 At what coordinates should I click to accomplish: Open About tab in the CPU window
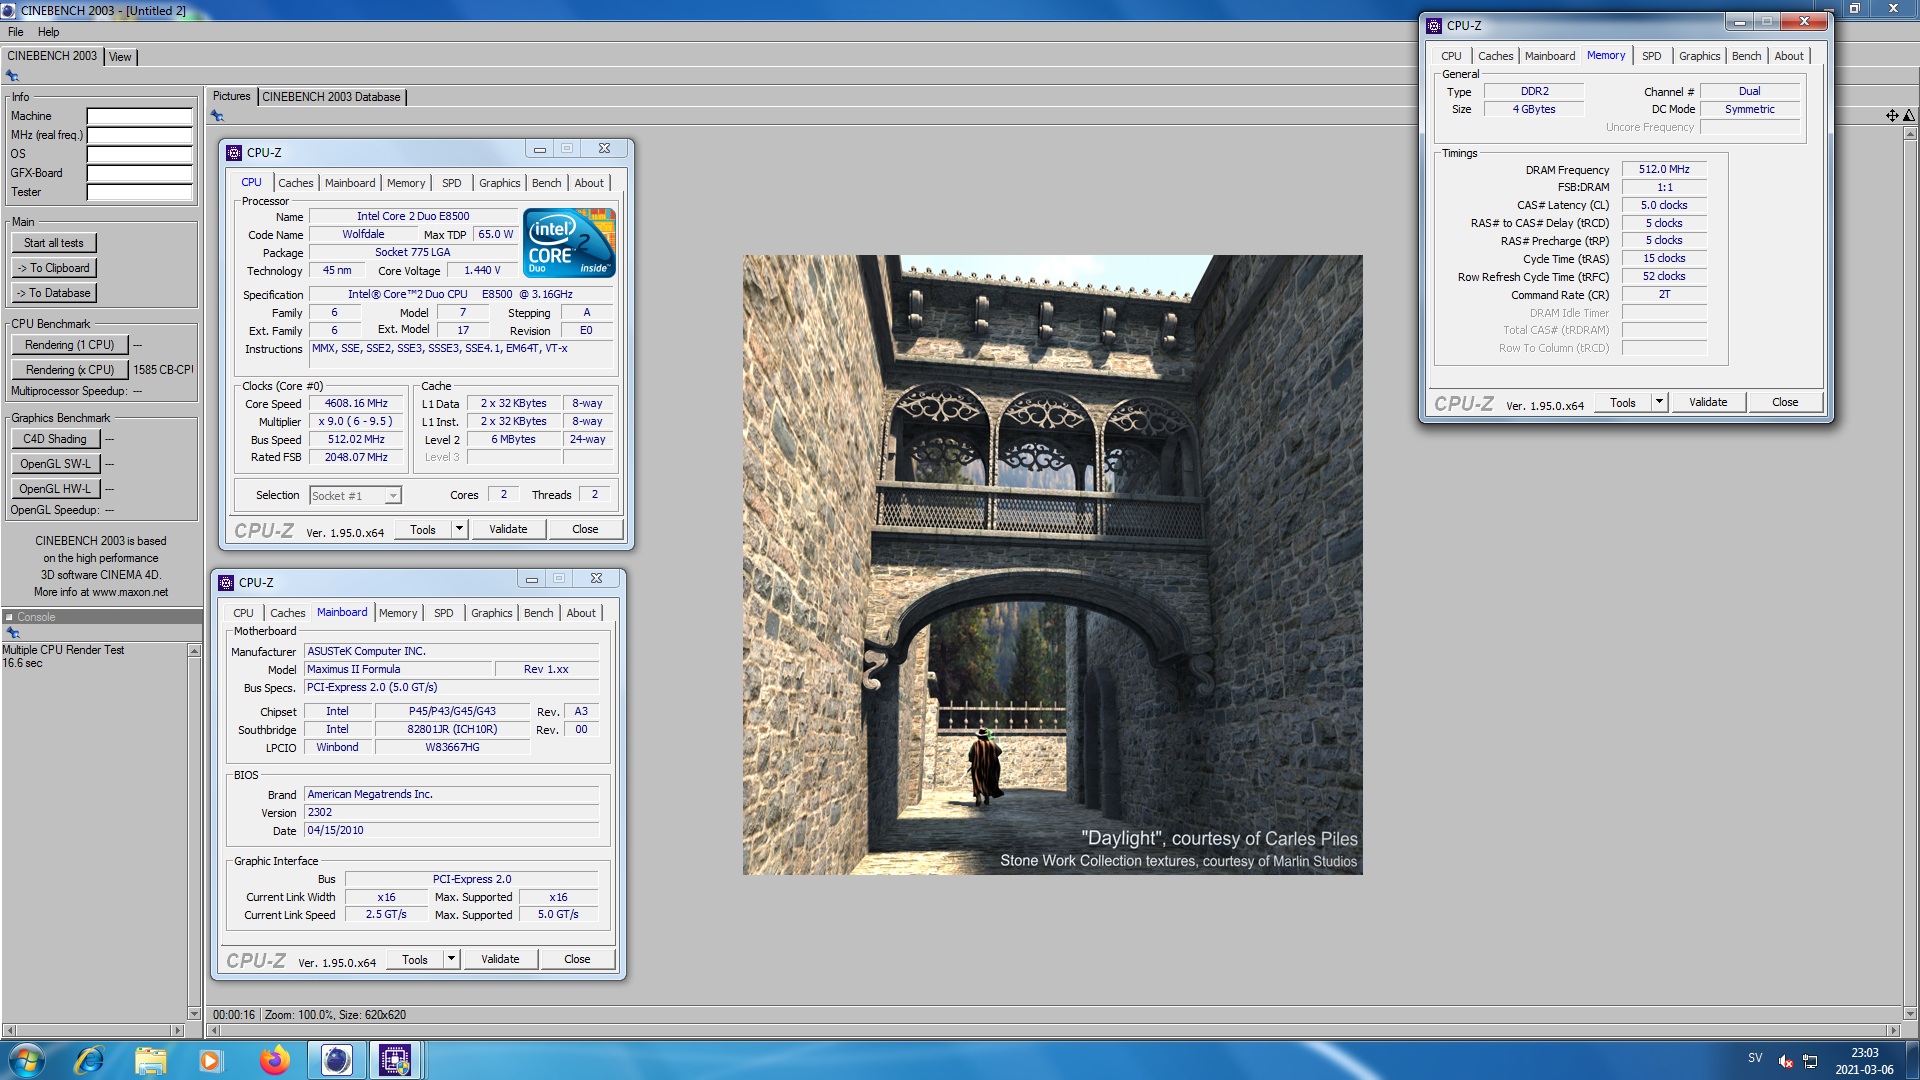[589, 183]
